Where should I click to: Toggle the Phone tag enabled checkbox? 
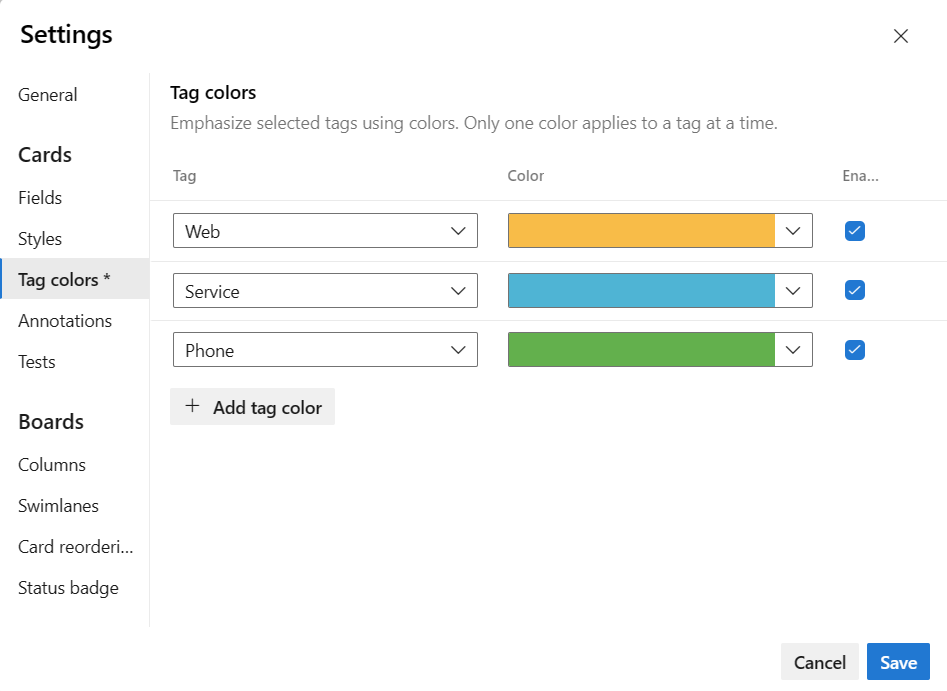coord(855,350)
